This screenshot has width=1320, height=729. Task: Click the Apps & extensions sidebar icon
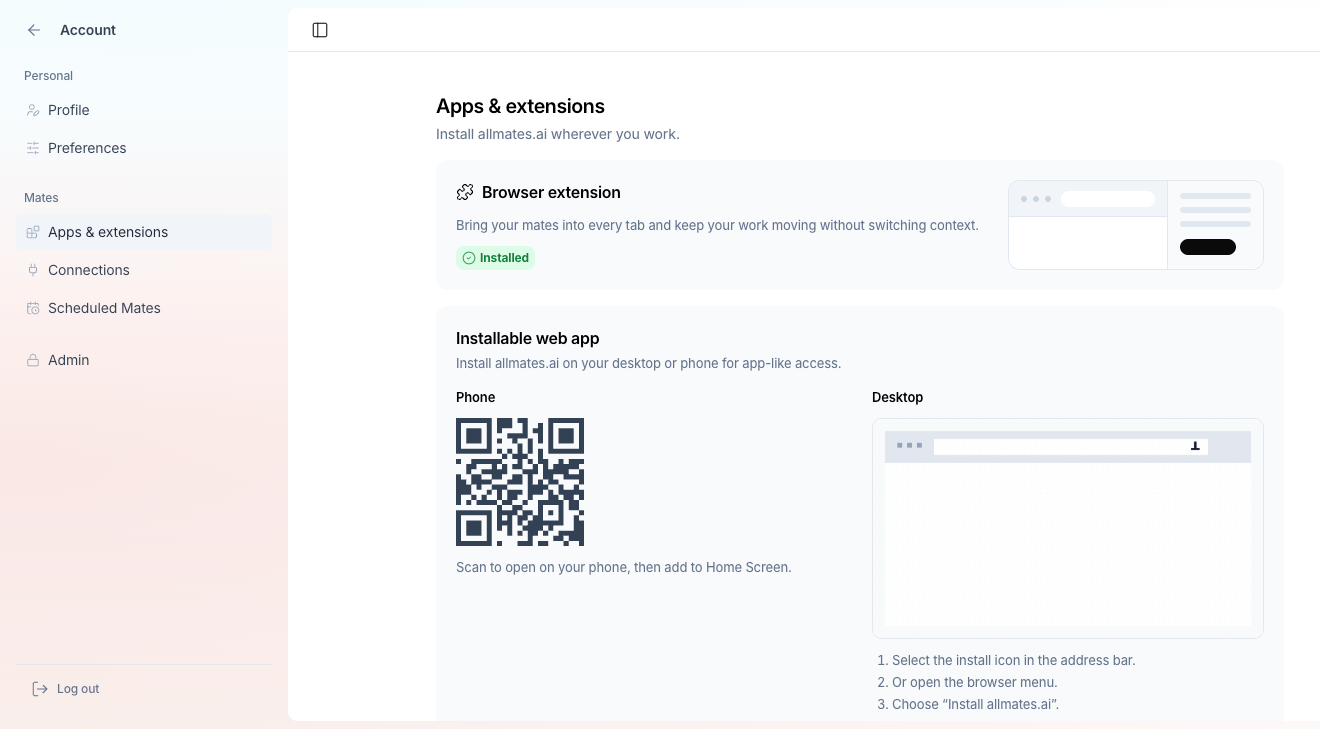point(33,232)
